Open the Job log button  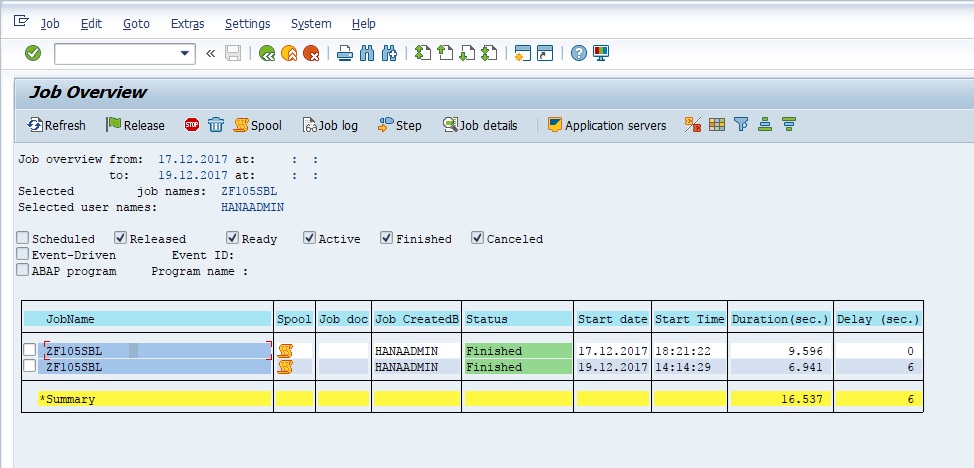point(330,125)
